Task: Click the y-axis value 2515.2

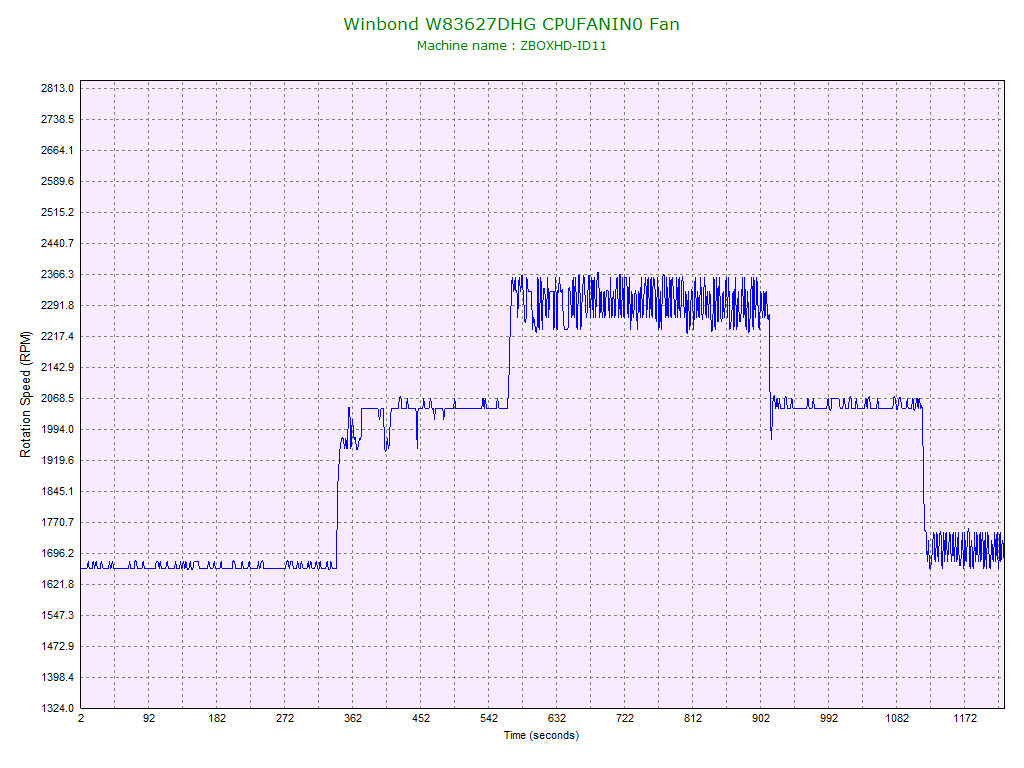Action: click(x=57, y=212)
